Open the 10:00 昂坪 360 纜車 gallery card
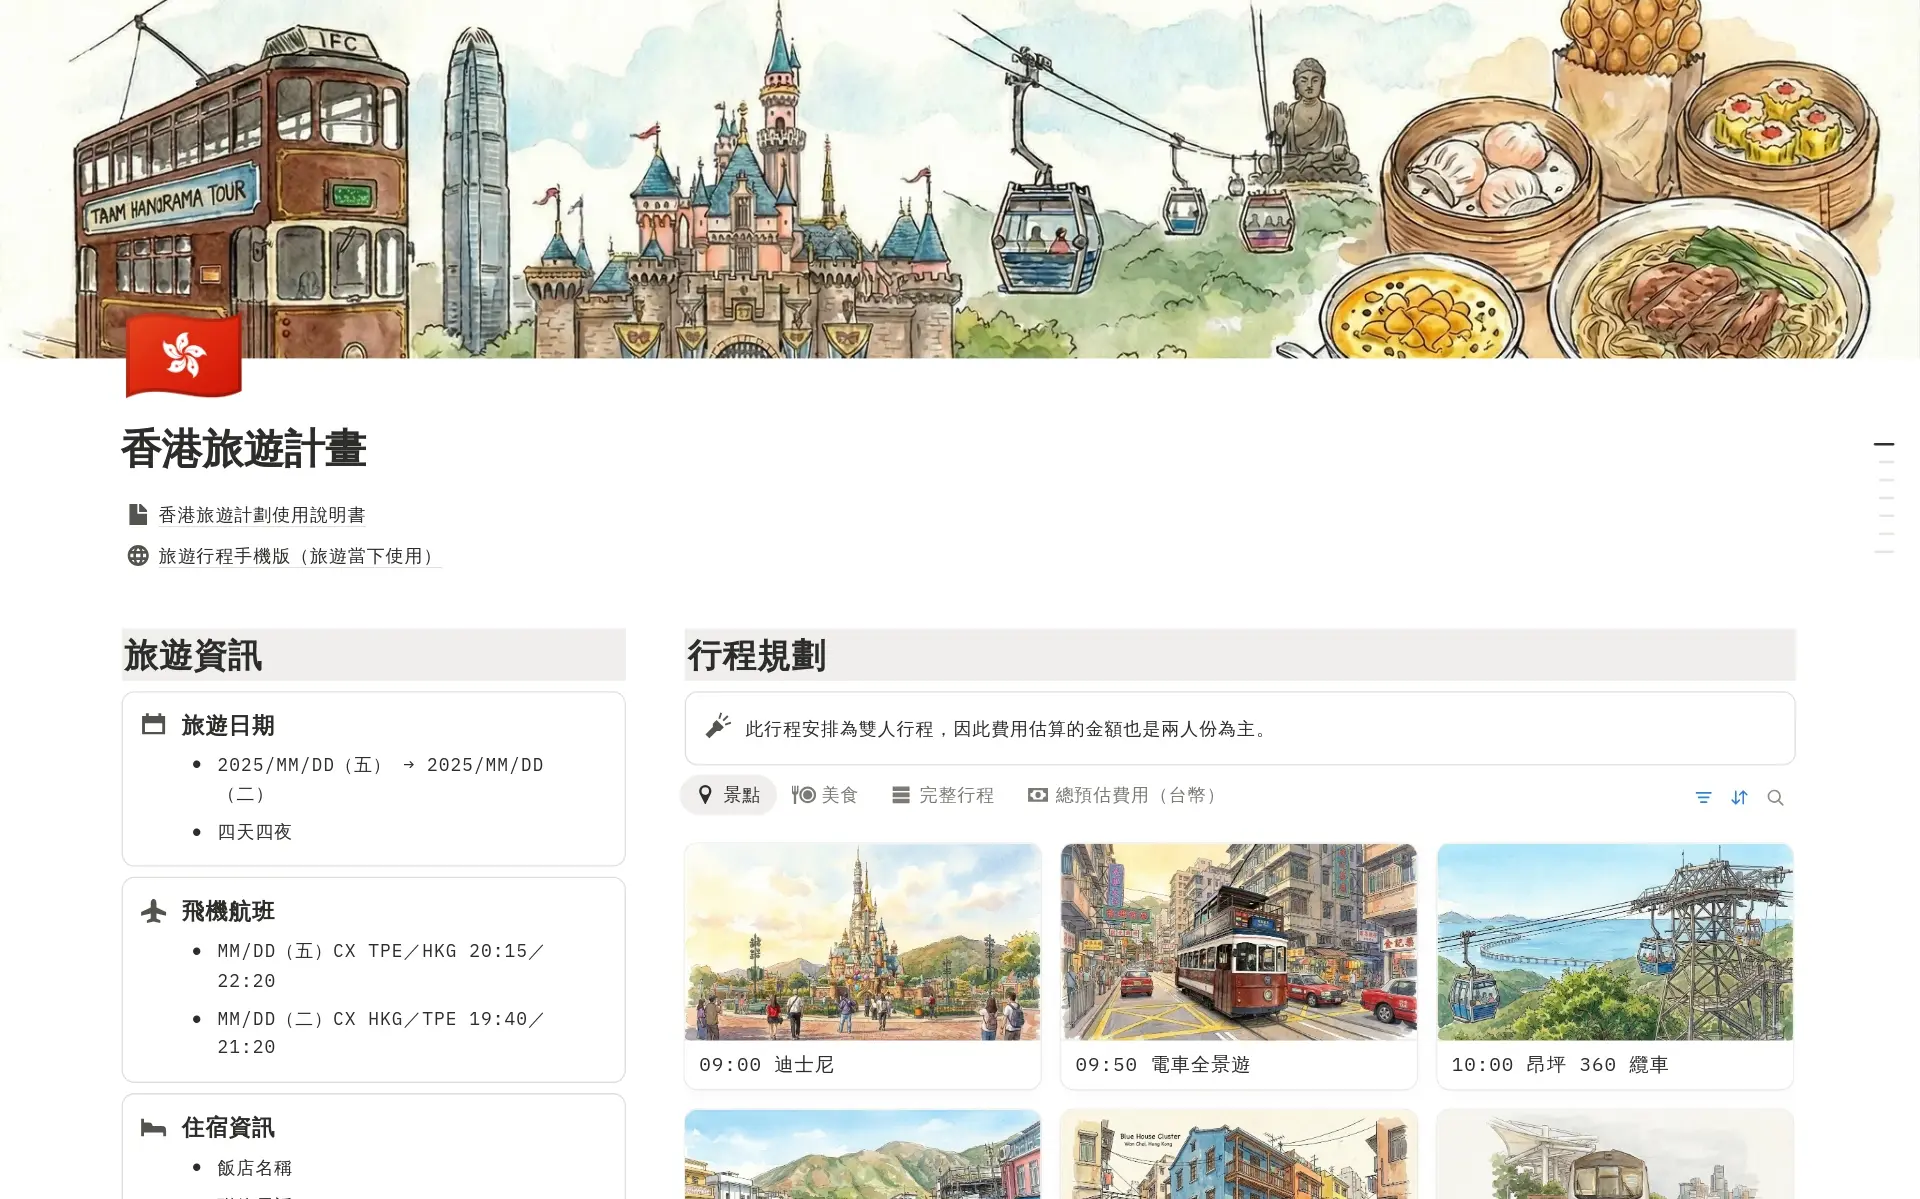The height and width of the screenshot is (1199, 1920). pyautogui.click(x=1615, y=966)
